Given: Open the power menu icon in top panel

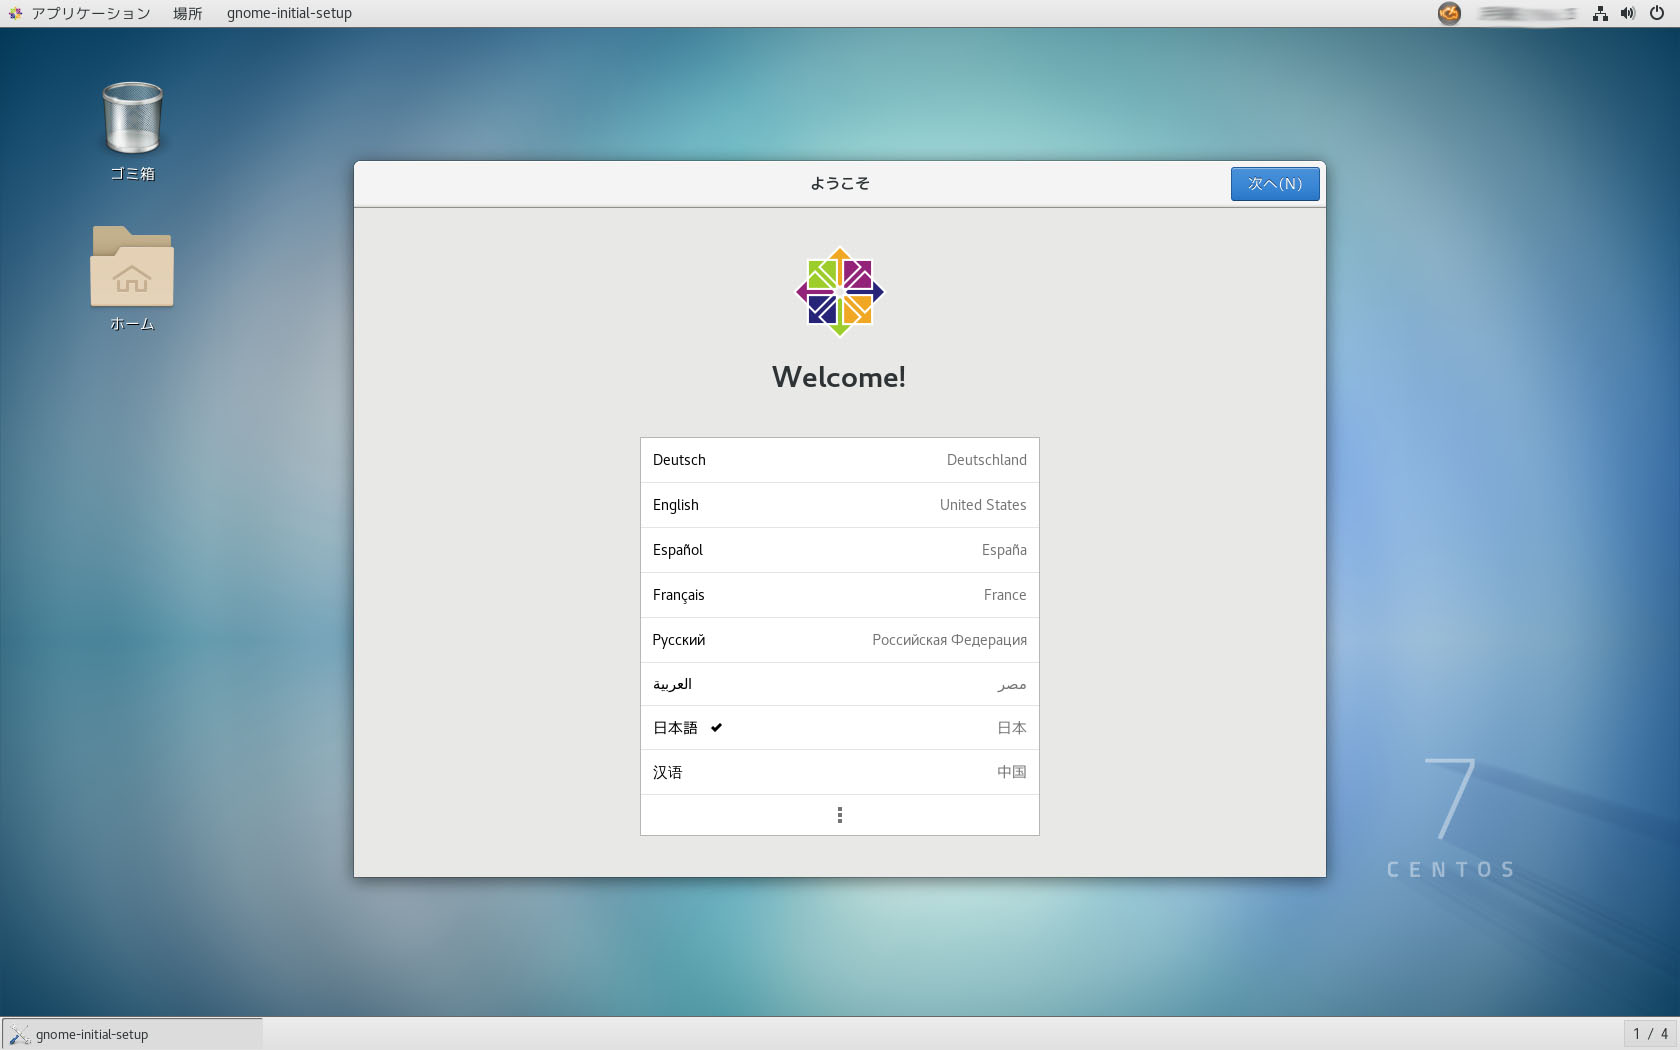Looking at the screenshot, I should coord(1657,13).
